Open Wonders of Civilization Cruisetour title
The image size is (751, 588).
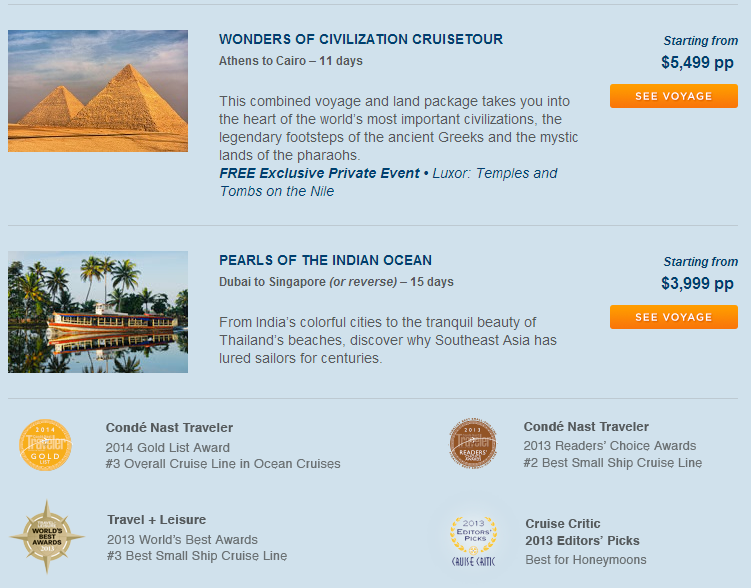tap(361, 39)
